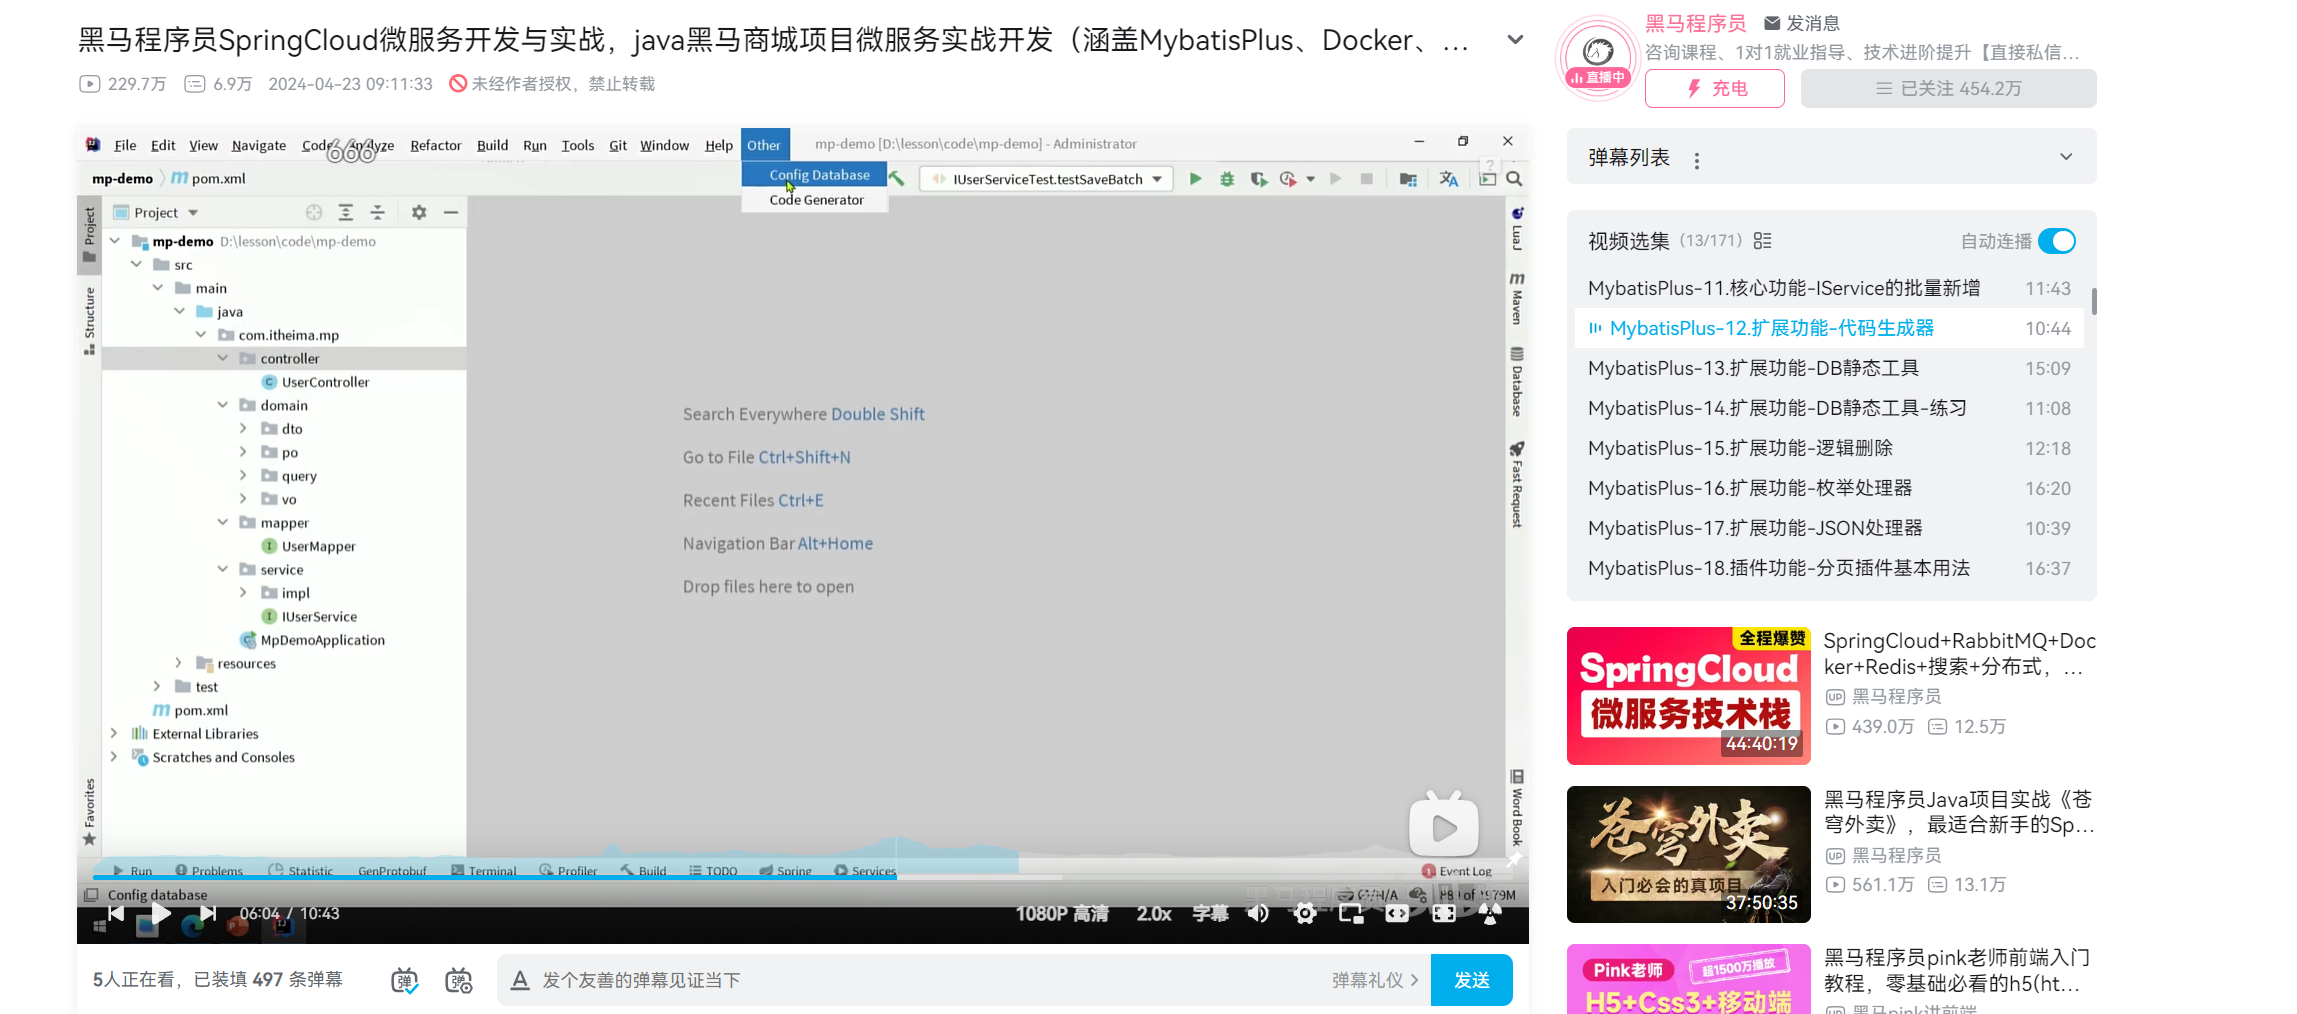2297x1014 pixels.
Task: Open SpringCloud 微服务技术栈 thumbnail
Action: (x=1688, y=696)
